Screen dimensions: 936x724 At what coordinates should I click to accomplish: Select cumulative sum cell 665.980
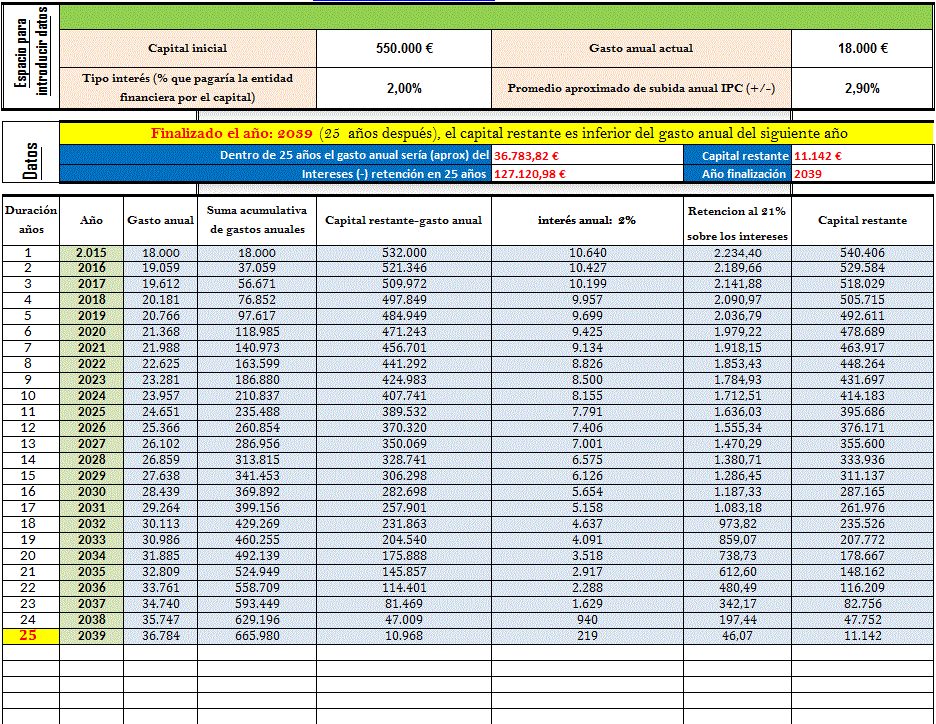[x=257, y=636]
